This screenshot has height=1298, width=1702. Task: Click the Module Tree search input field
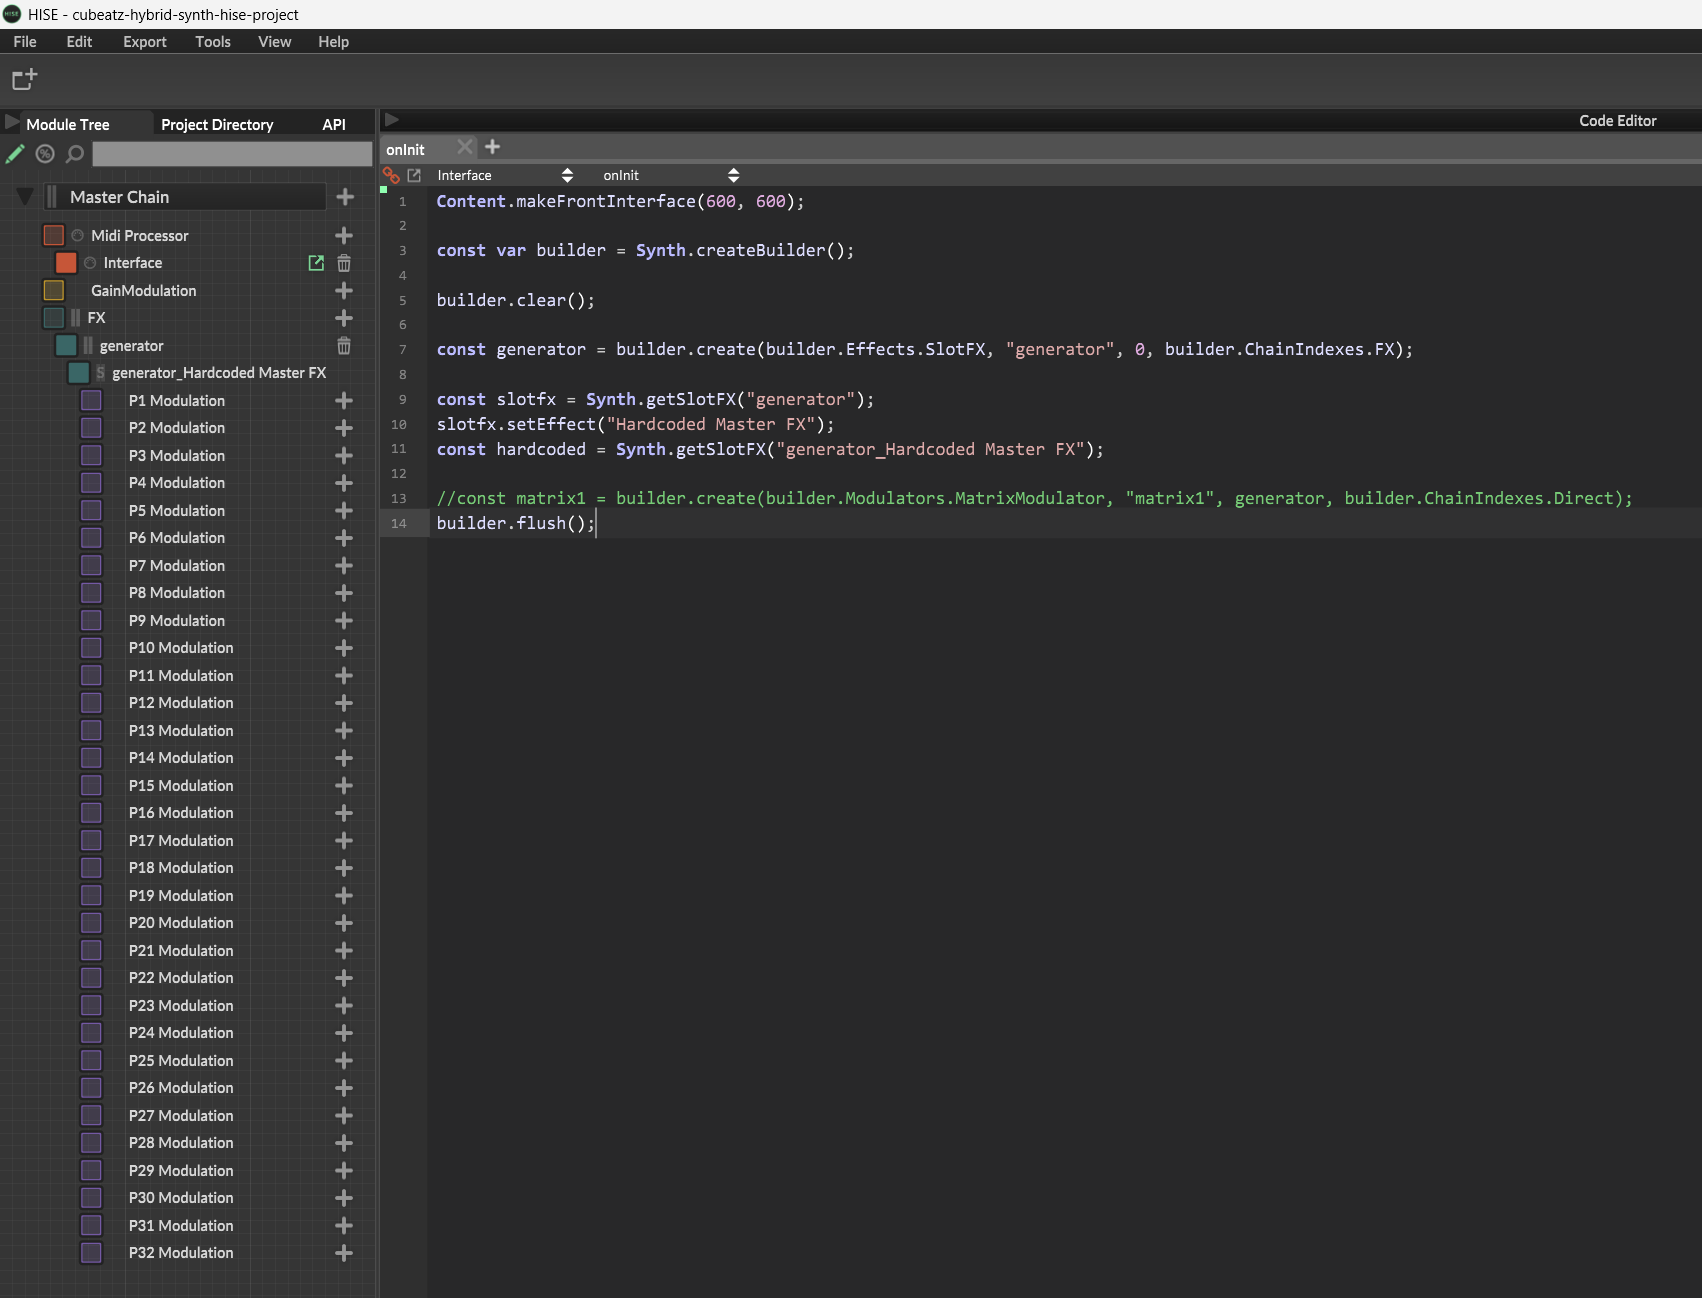232,154
